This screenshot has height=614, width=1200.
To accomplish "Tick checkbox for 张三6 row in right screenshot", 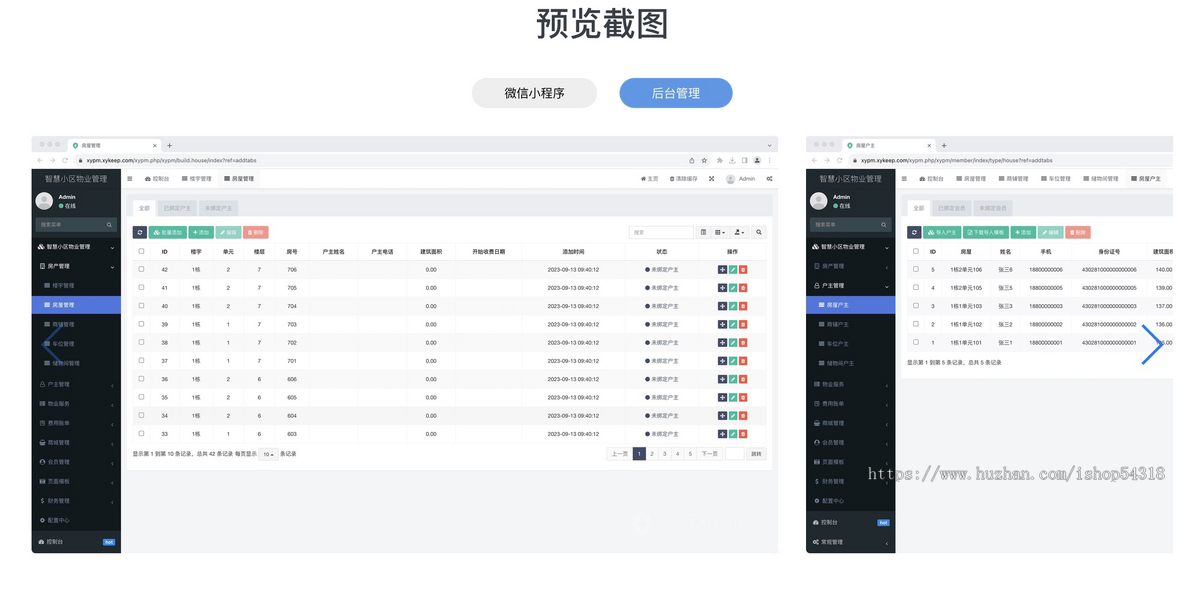I will 915,269.
